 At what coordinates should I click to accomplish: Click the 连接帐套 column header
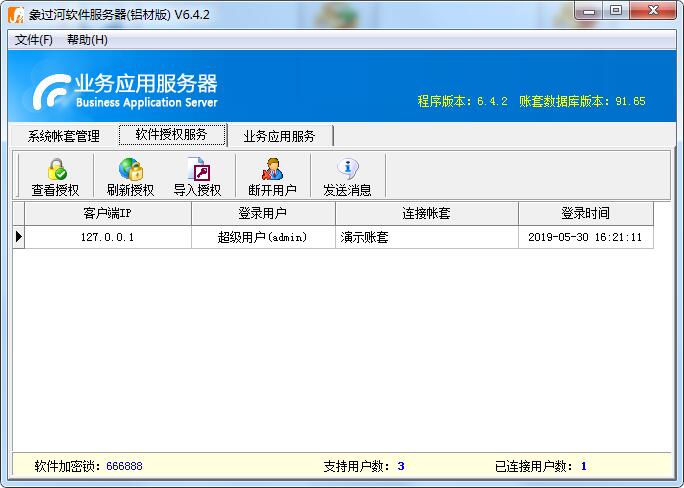pyautogui.click(x=427, y=213)
